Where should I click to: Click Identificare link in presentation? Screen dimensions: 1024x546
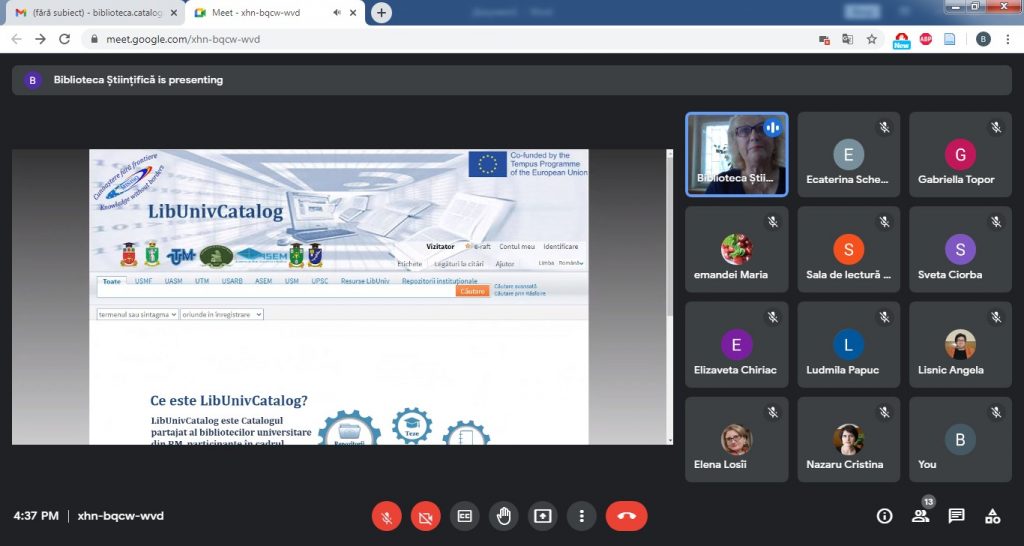tap(560, 247)
